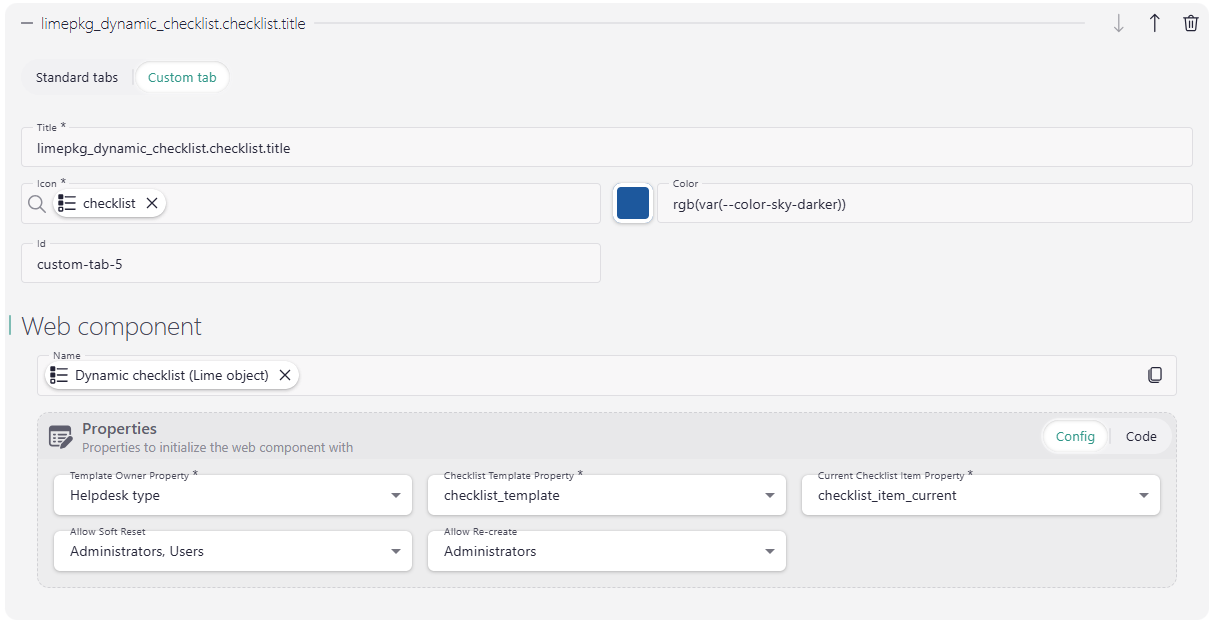Click Properties description text

217,448
